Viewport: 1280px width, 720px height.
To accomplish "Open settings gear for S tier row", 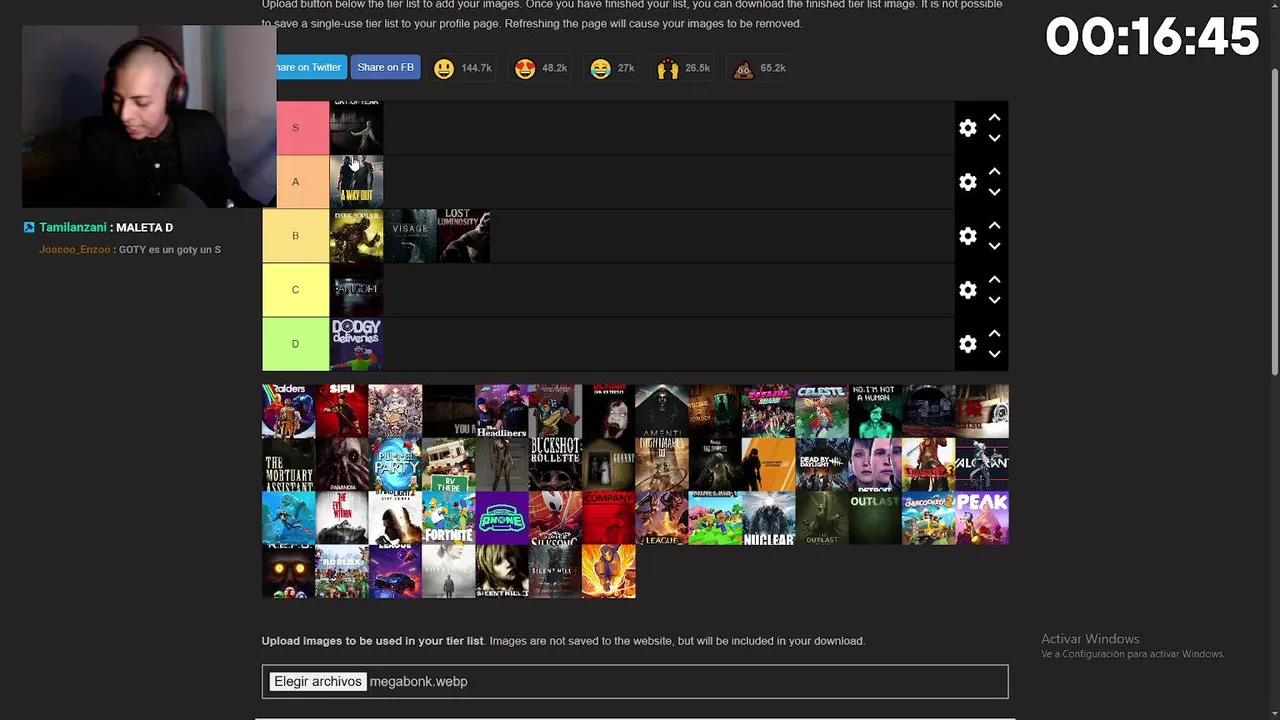I will [x=967, y=128].
